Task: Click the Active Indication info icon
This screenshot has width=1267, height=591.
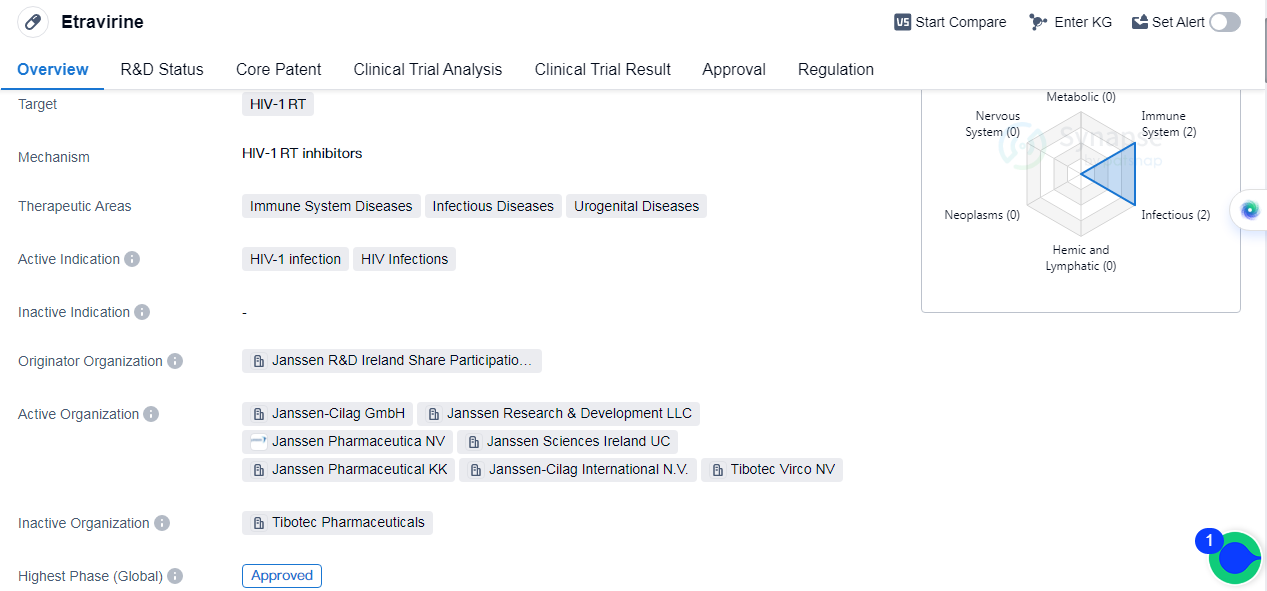Action: pos(132,259)
